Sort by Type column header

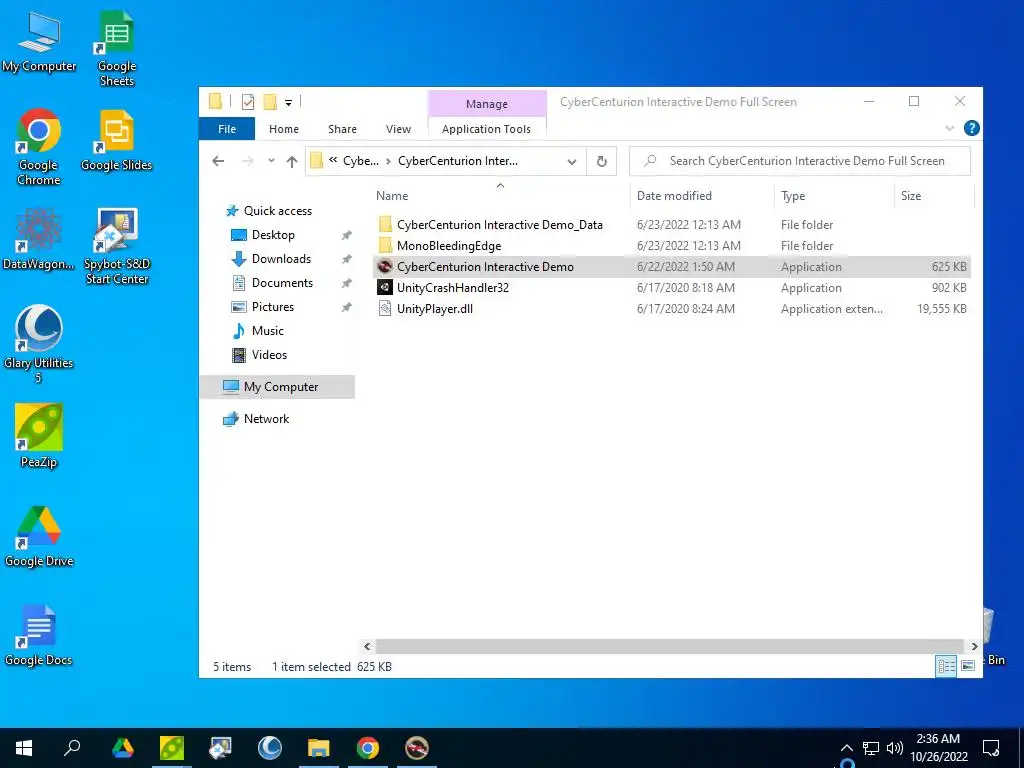(x=793, y=196)
